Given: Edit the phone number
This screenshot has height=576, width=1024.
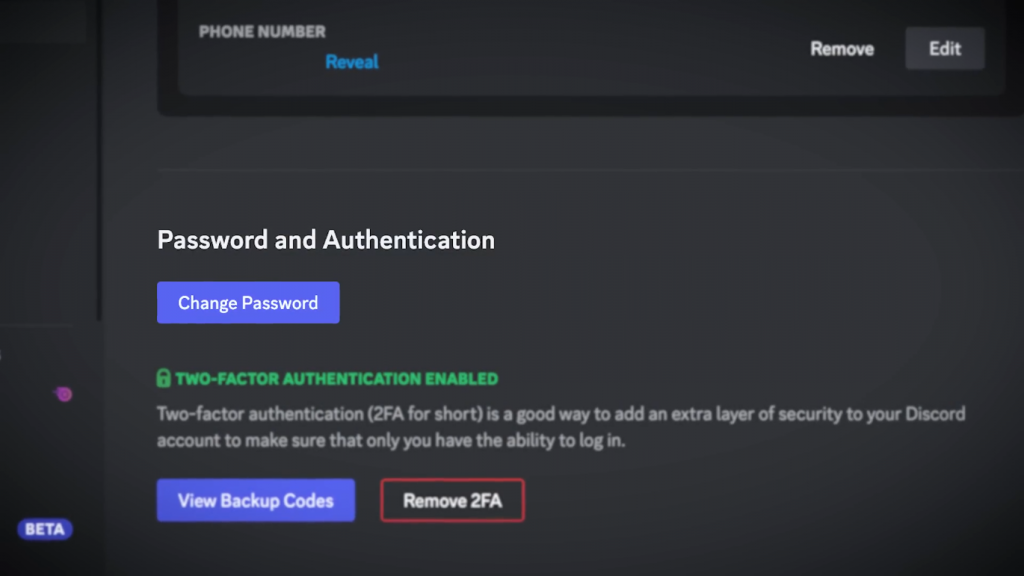Looking at the screenshot, I should click(944, 48).
